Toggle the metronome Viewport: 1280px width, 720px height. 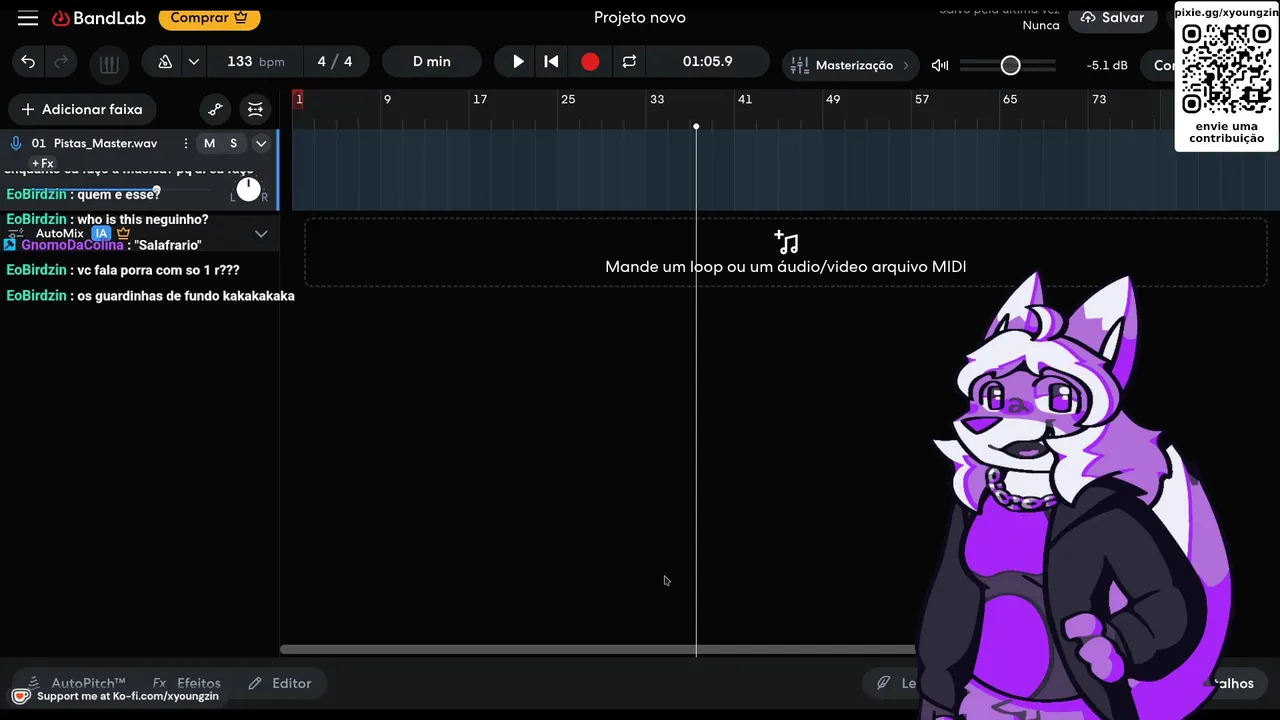click(165, 62)
